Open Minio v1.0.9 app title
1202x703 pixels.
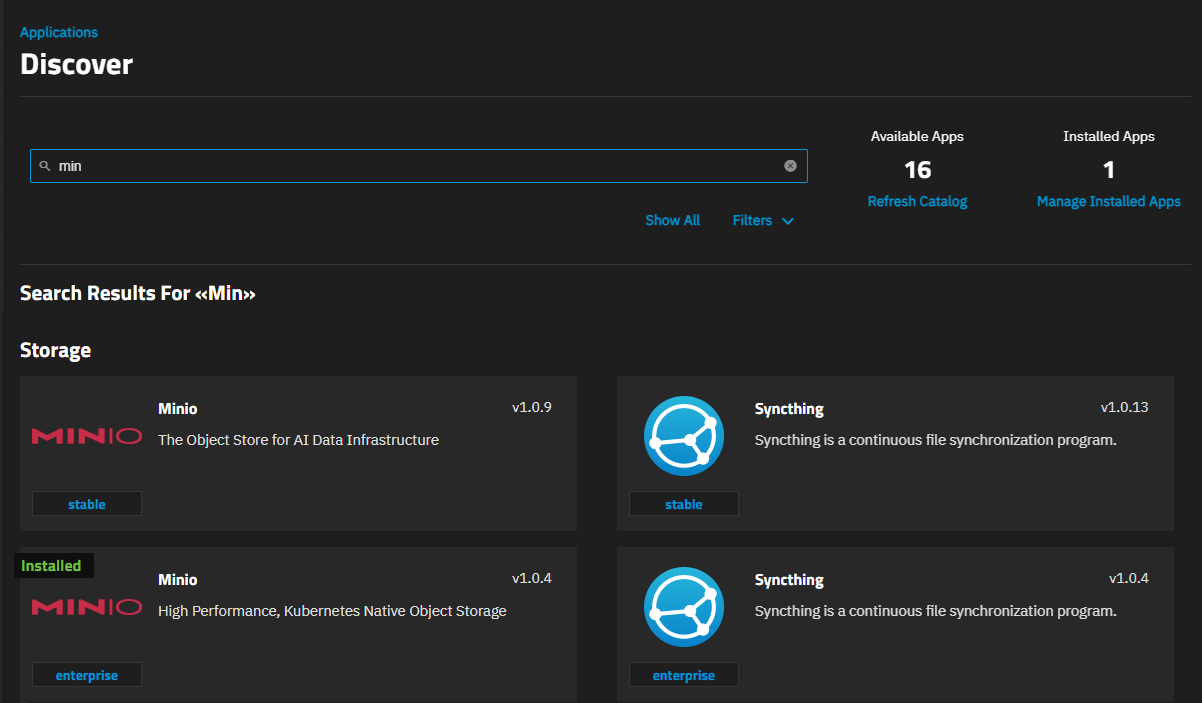coord(178,409)
